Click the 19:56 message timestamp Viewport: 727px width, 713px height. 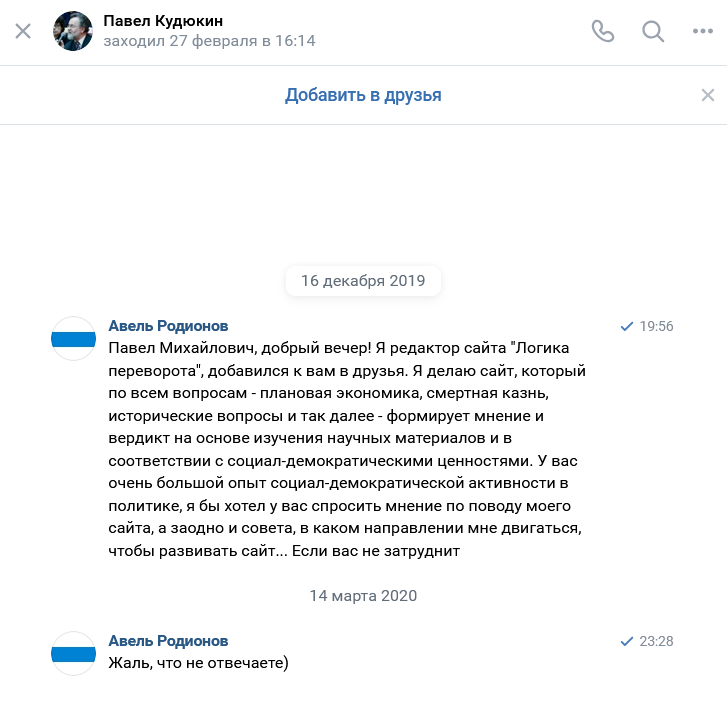point(656,326)
